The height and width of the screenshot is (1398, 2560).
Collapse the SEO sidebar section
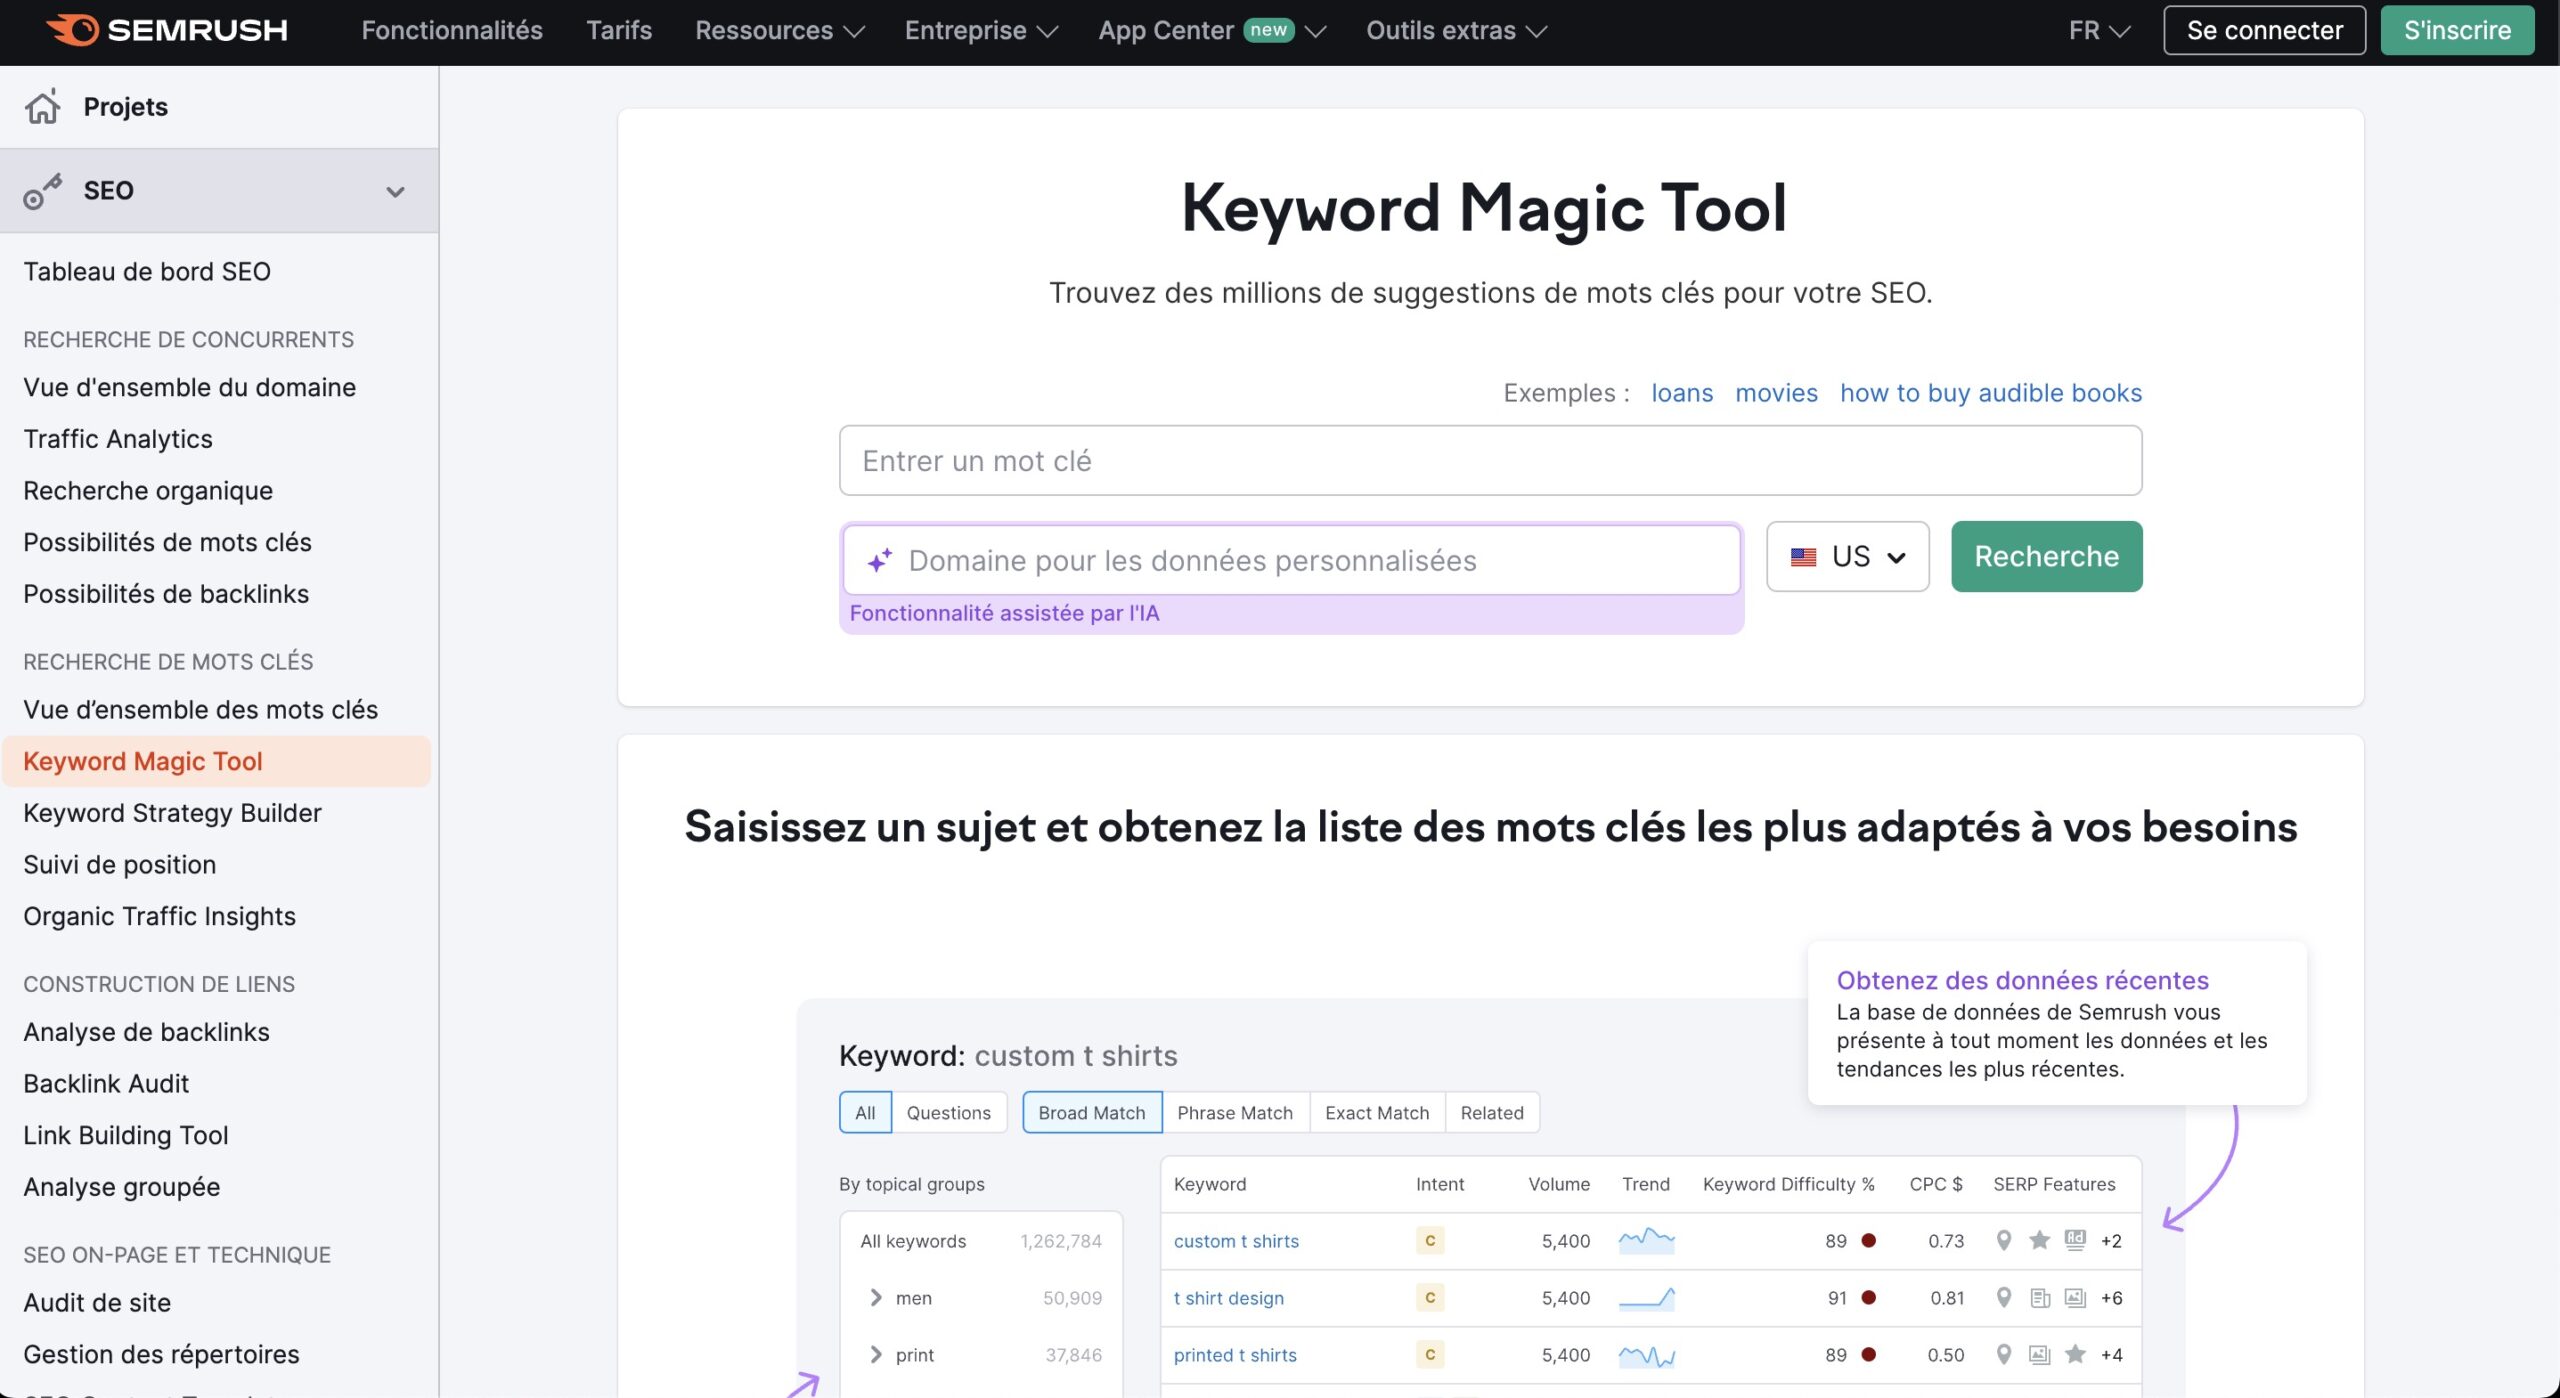click(x=395, y=191)
